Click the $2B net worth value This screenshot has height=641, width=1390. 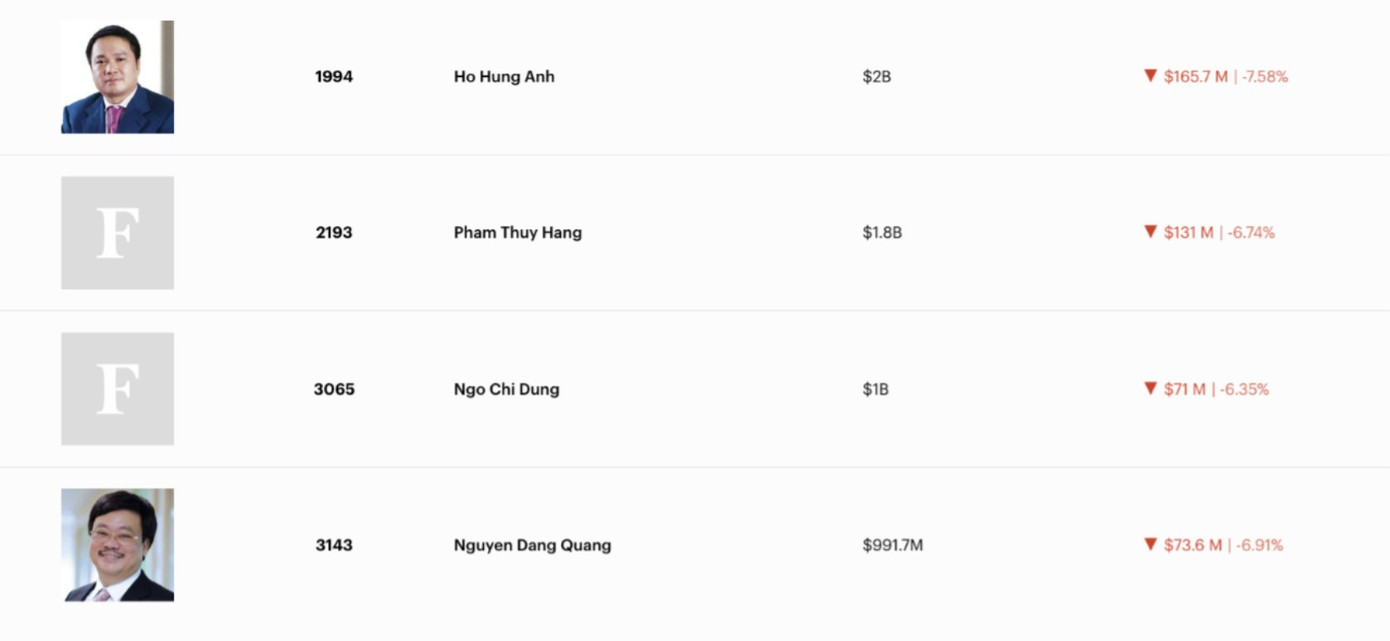click(x=876, y=77)
